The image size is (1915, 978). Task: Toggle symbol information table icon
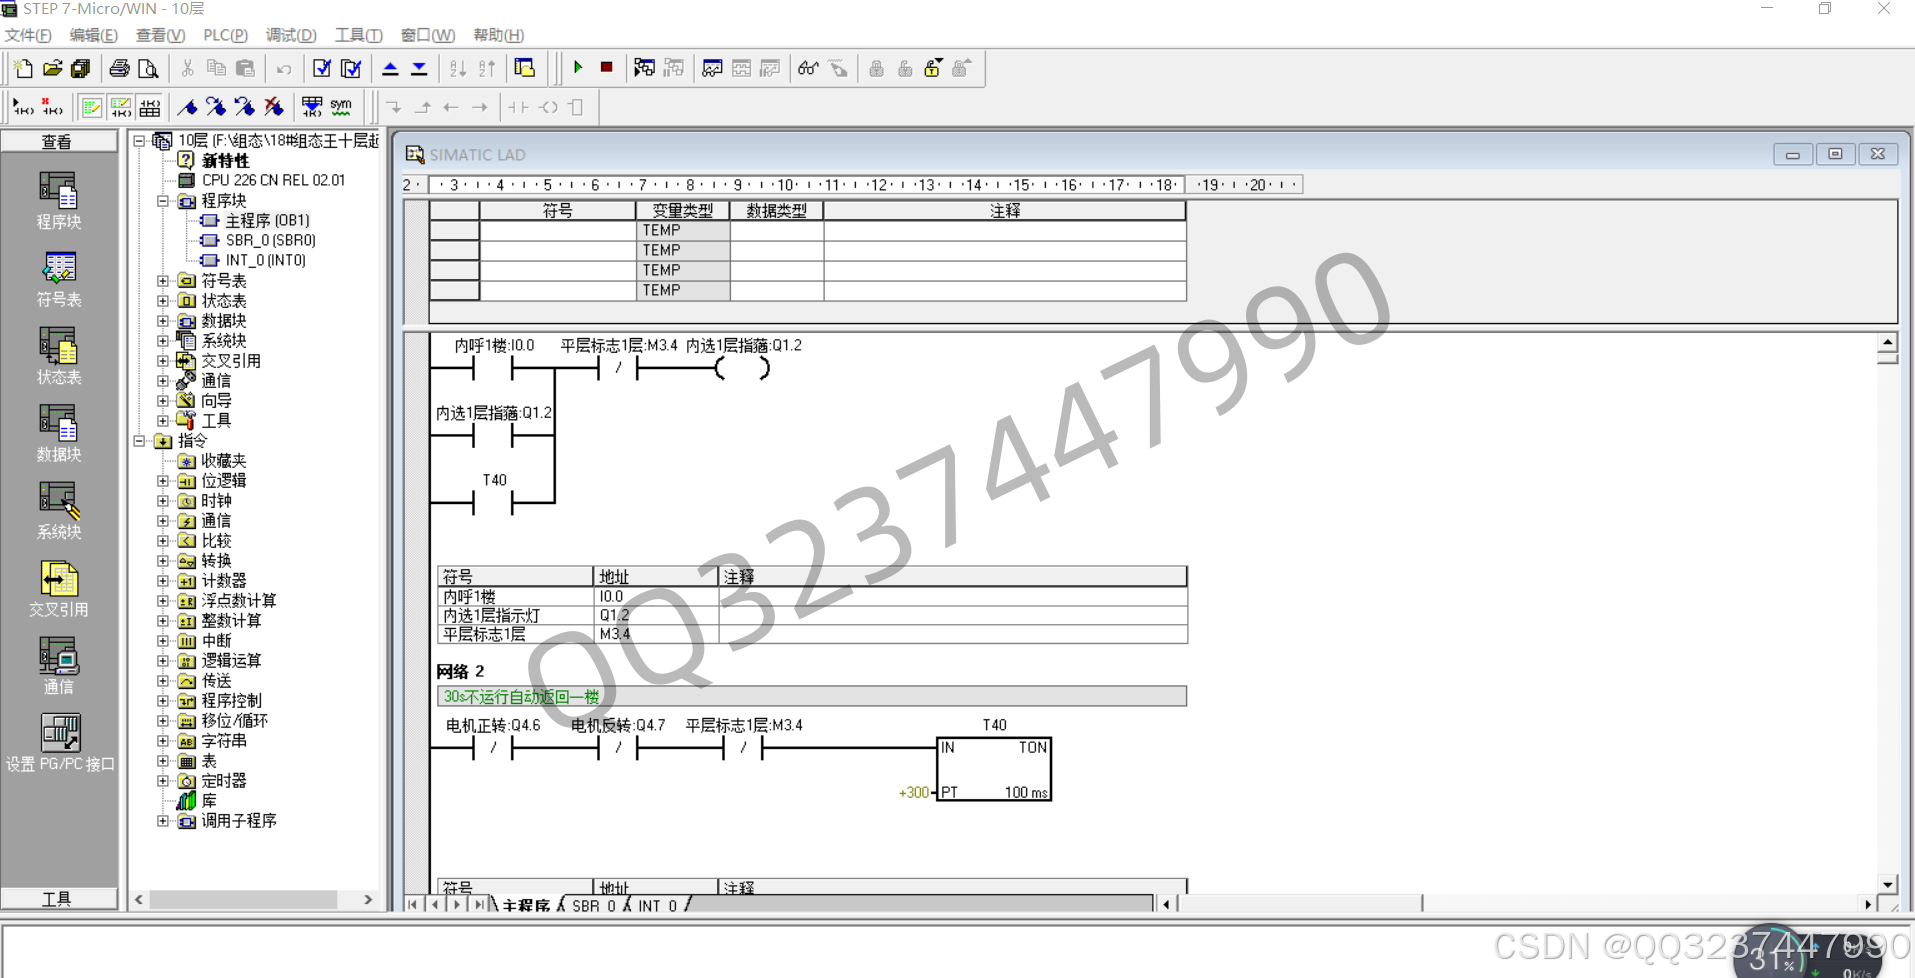point(150,106)
